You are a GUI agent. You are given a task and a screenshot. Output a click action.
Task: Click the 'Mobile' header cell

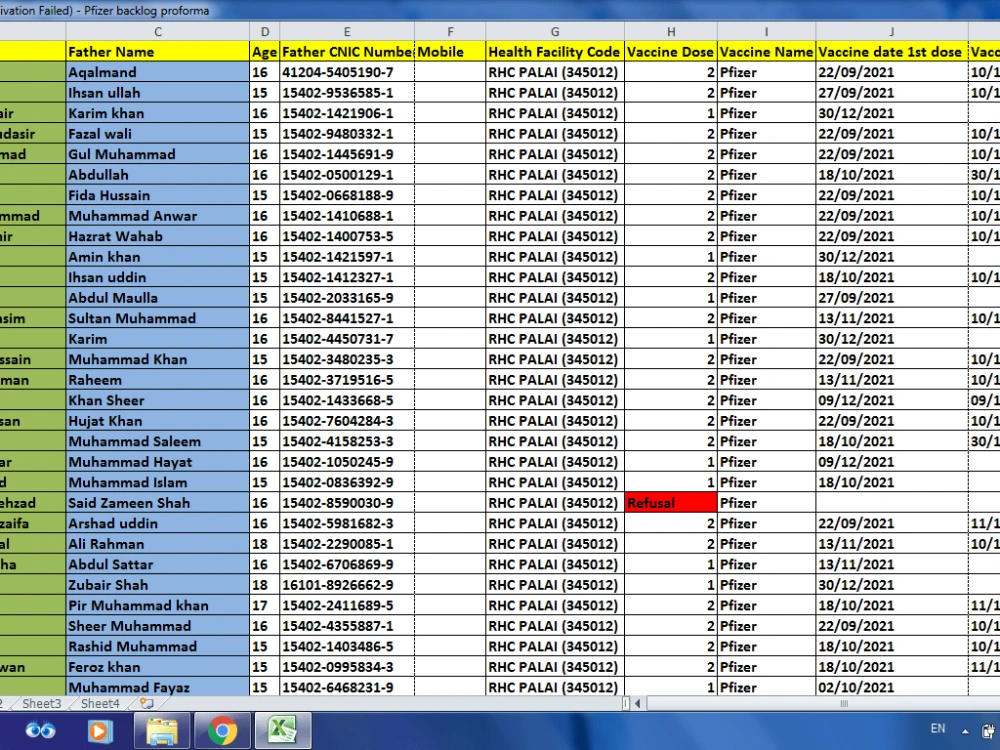[450, 52]
